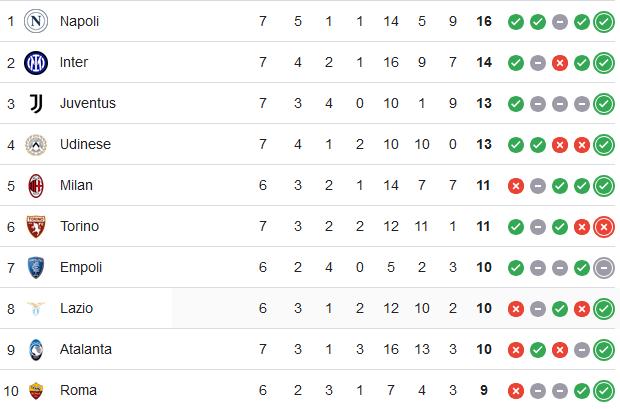Screen dimensions: 620x409
Task: Open the Lazio eagle logo
Action: coord(36,309)
